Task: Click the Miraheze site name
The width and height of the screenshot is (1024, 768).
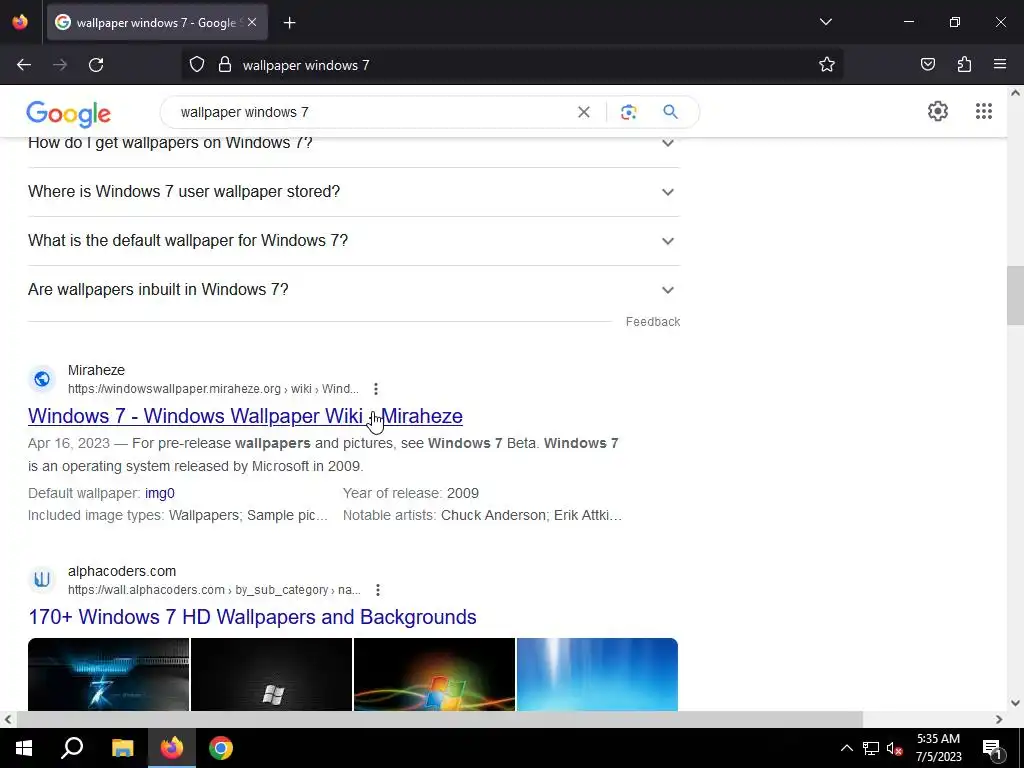Action: click(x=96, y=370)
